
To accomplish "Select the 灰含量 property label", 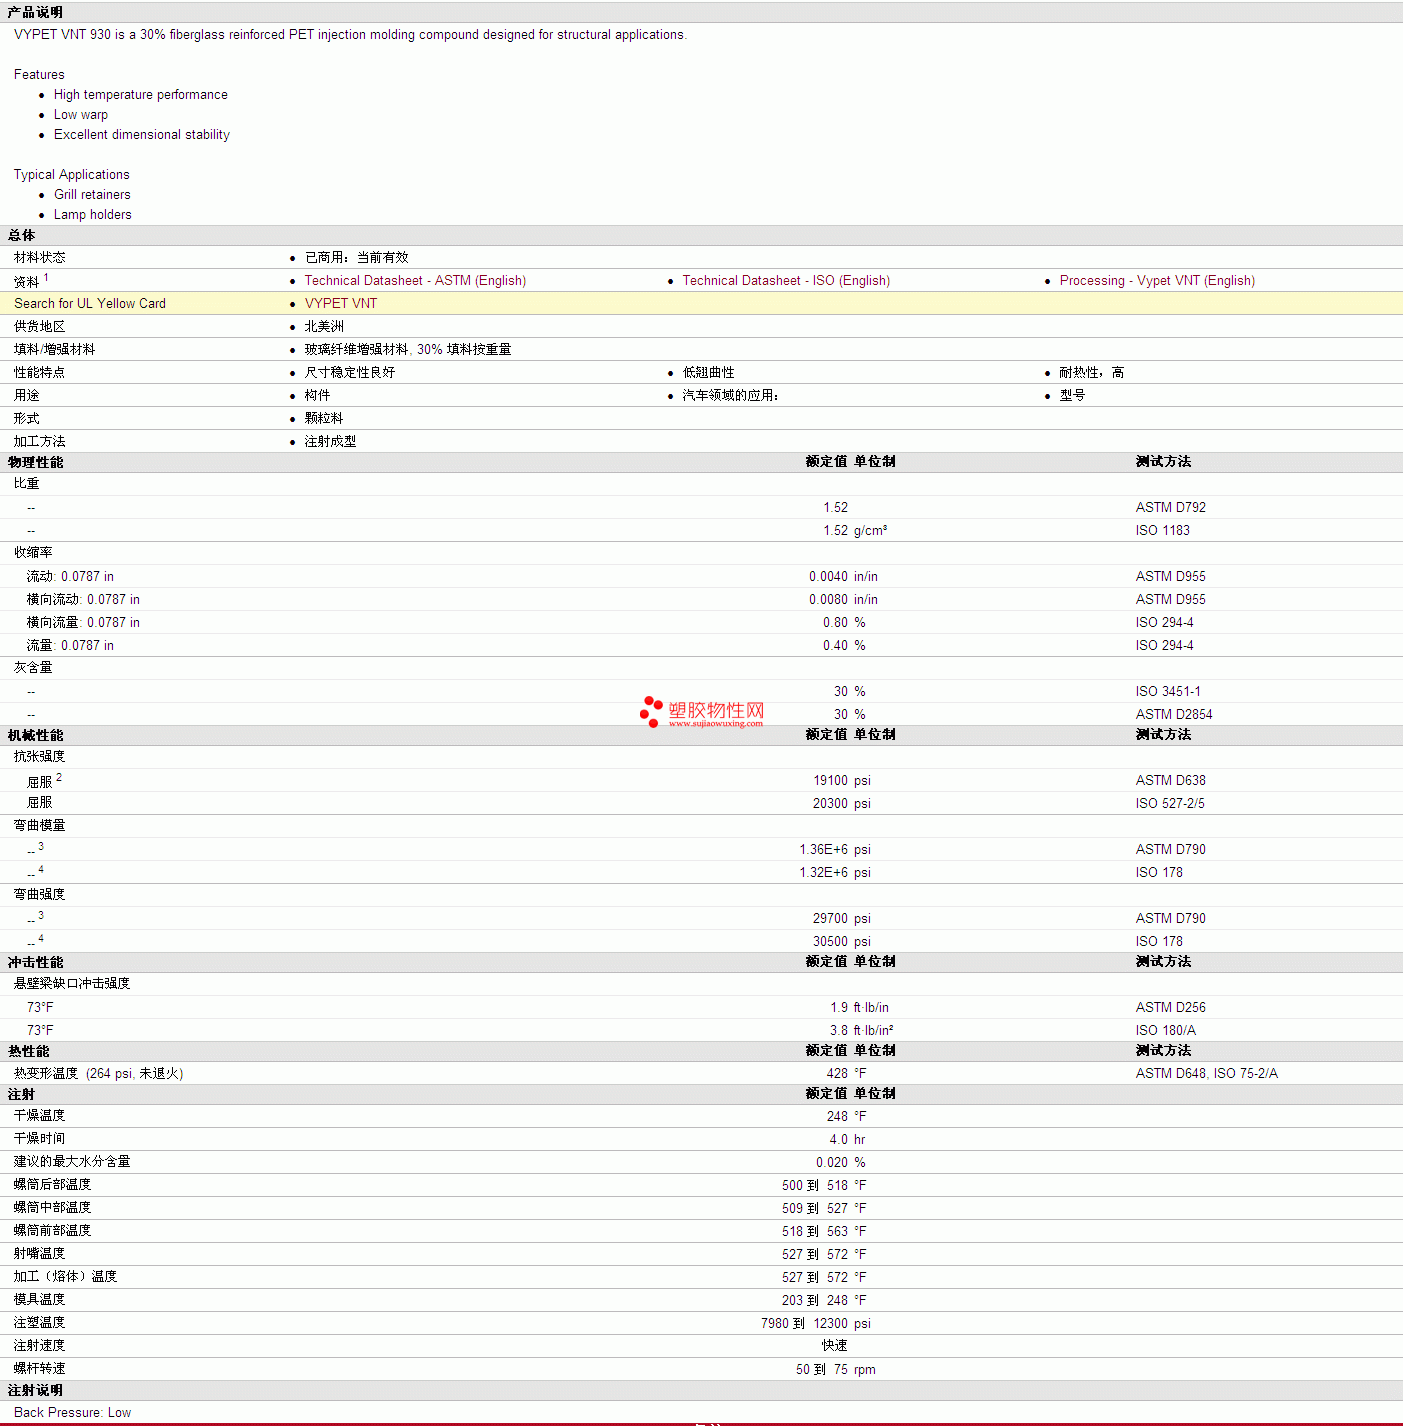I will click(33, 668).
